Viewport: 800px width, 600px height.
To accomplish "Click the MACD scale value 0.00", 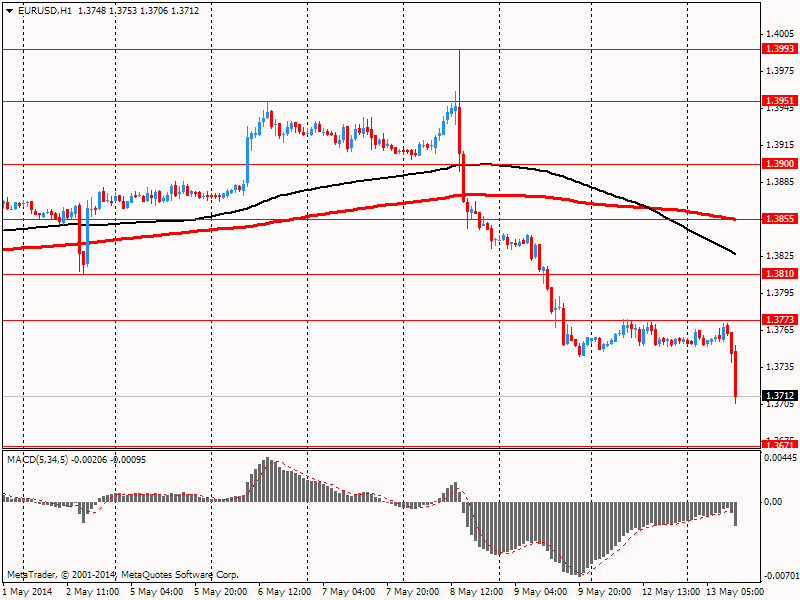I will tap(773, 502).
